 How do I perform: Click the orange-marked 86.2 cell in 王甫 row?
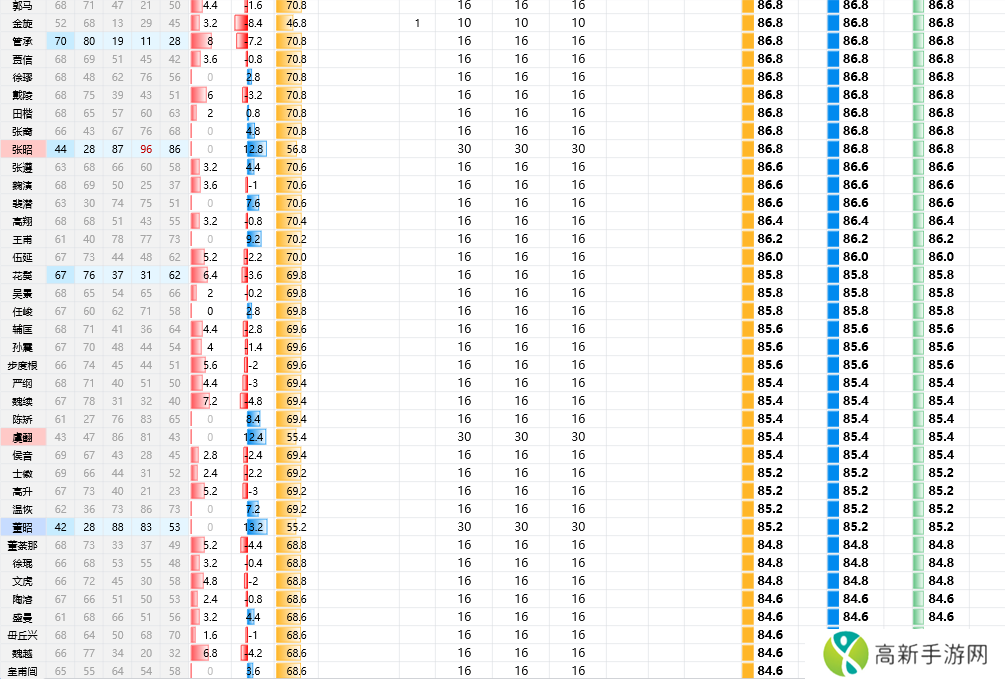770,239
